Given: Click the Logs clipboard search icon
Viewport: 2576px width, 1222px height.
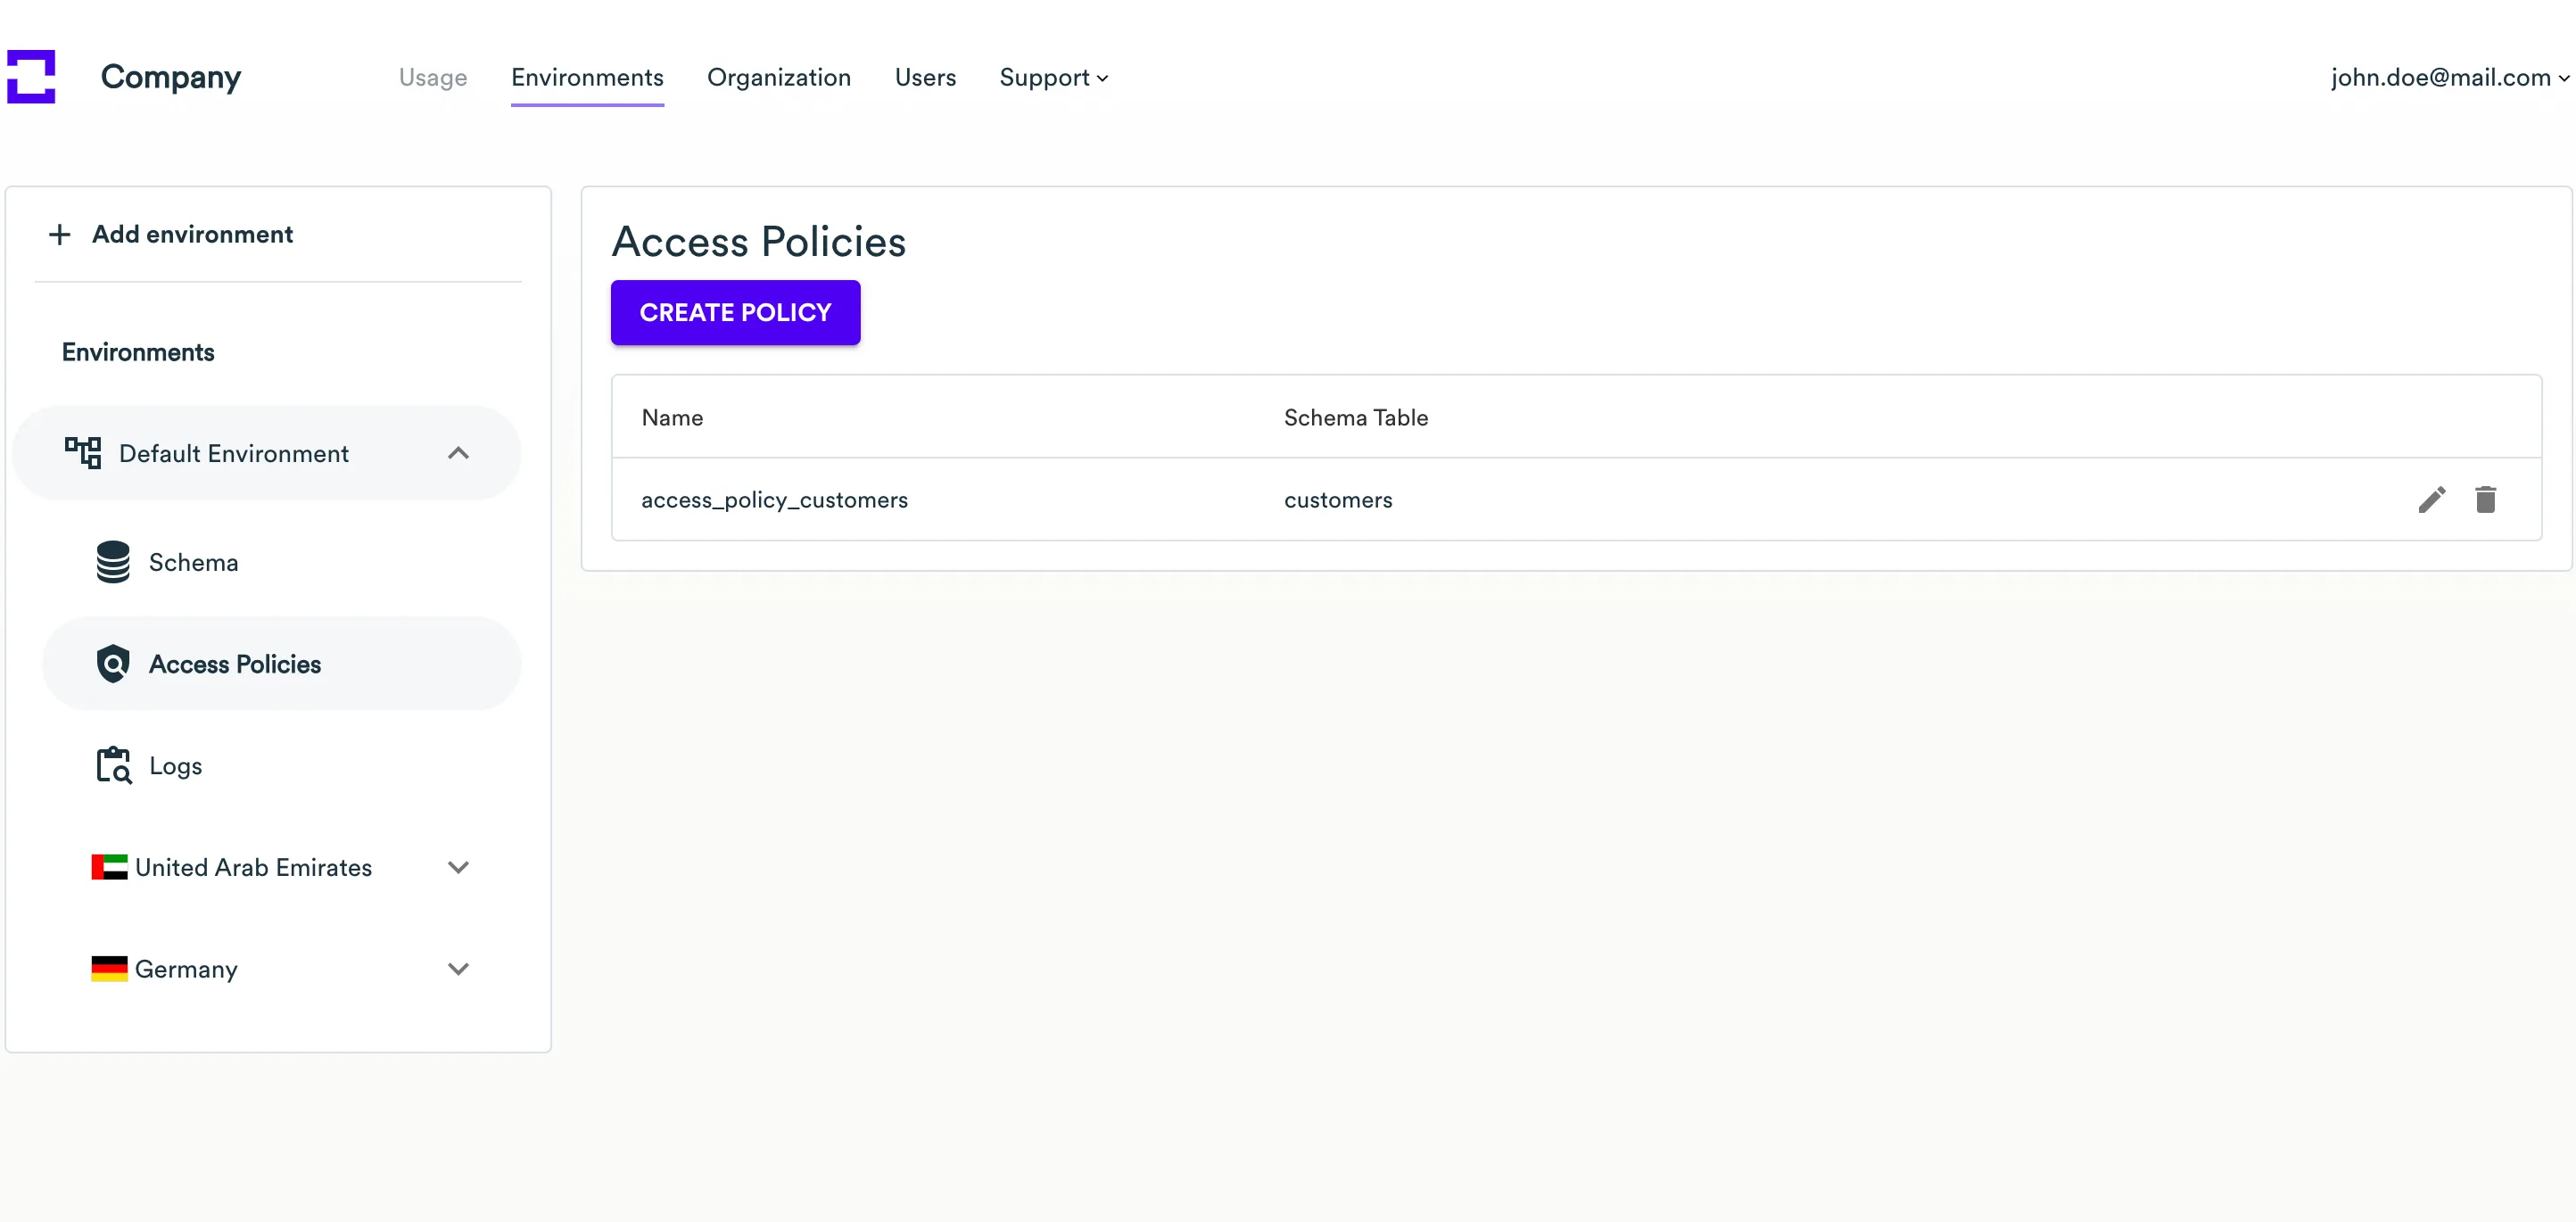Looking at the screenshot, I should (x=113, y=766).
